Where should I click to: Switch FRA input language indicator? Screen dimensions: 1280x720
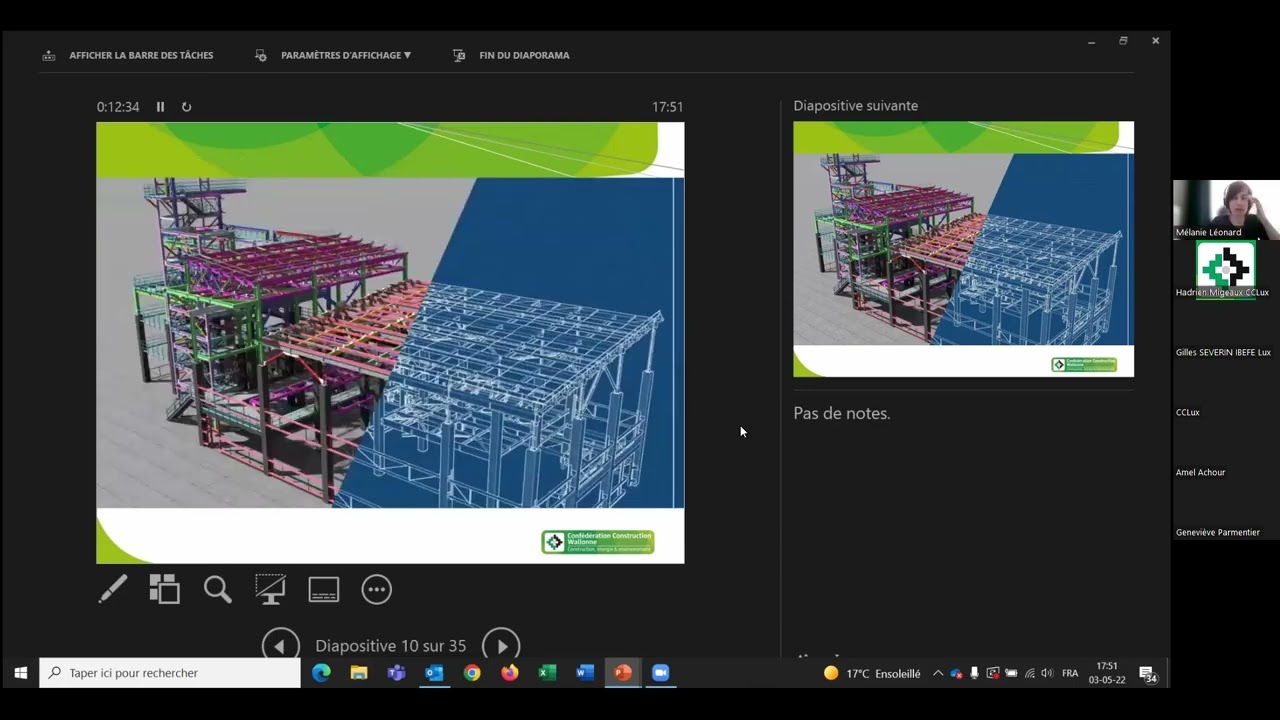(1070, 673)
